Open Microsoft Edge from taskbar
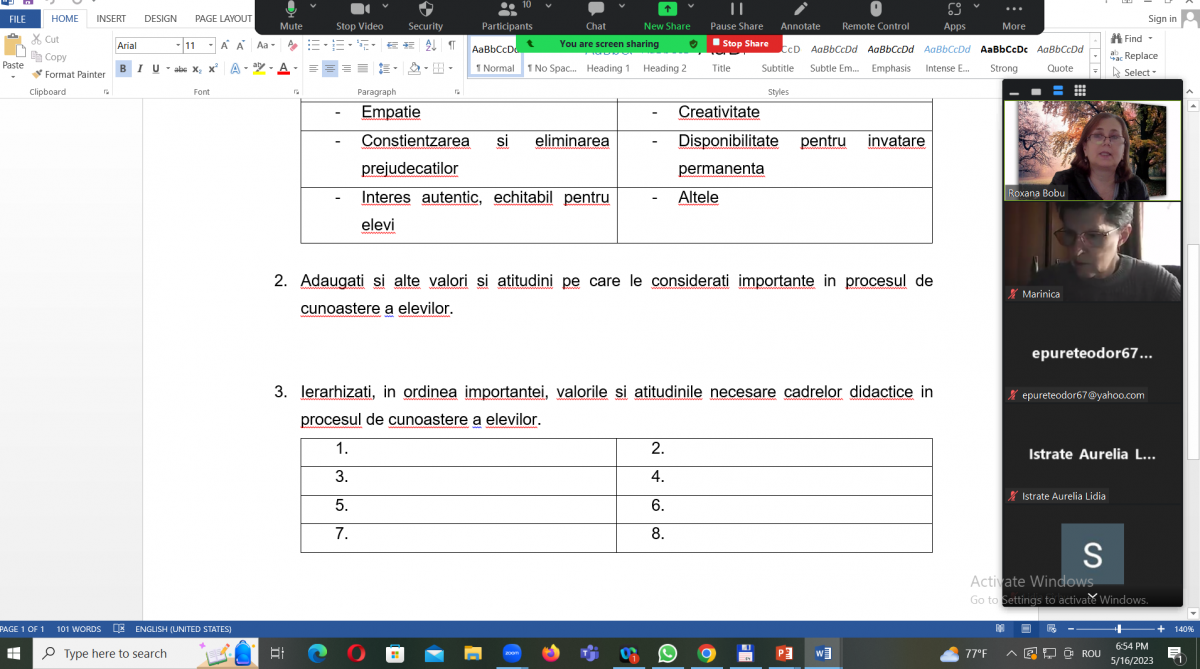The height and width of the screenshot is (669, 1200). (x=317, y=654)
